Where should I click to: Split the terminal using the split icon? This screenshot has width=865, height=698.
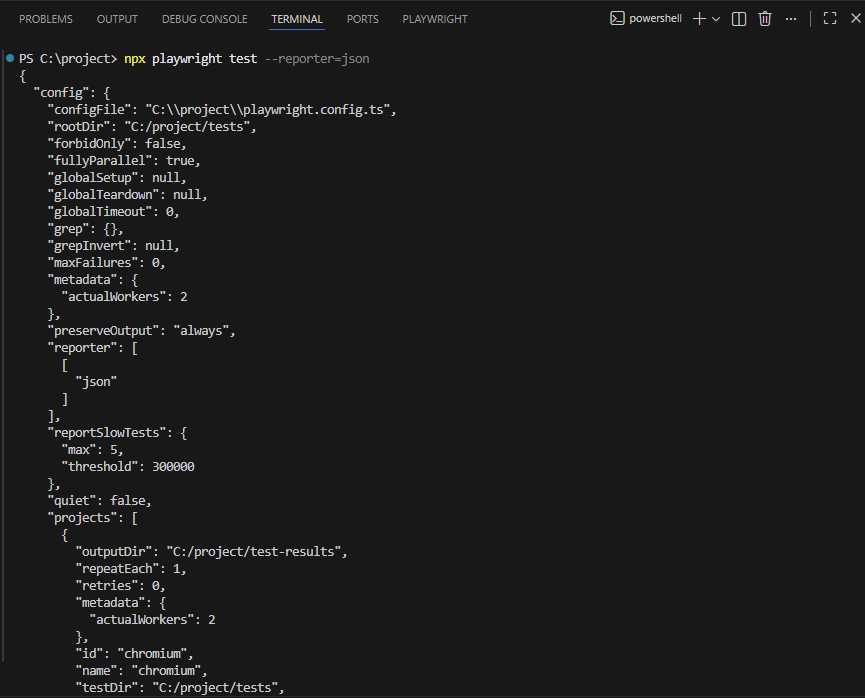738,18
